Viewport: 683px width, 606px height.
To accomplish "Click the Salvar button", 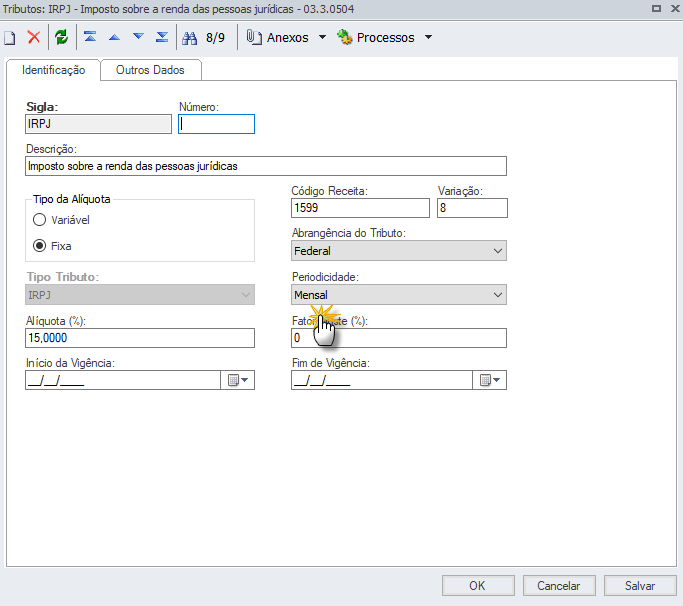I will [x=640, y=586].
